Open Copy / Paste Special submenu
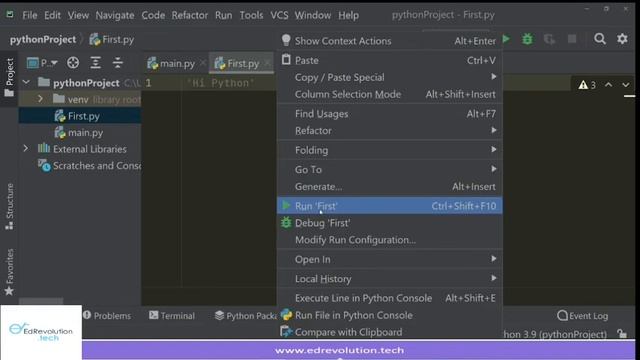The image size is (640, 360). 389,77
